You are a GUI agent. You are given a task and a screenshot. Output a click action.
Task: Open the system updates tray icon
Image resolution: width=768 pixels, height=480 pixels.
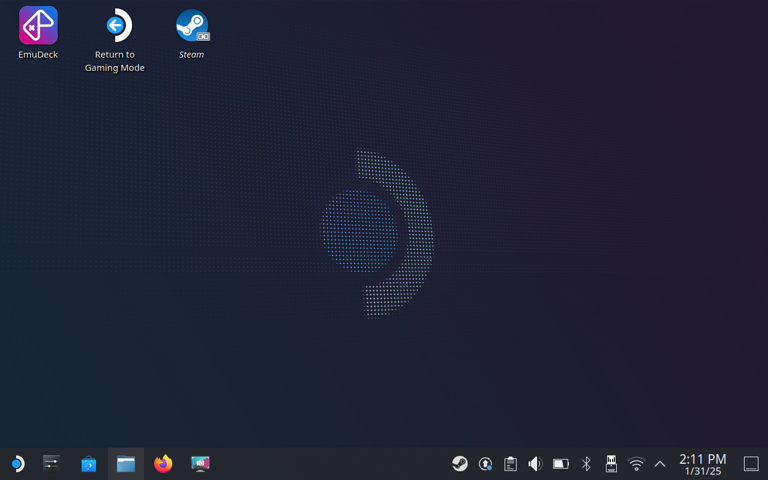pos(485,464)
